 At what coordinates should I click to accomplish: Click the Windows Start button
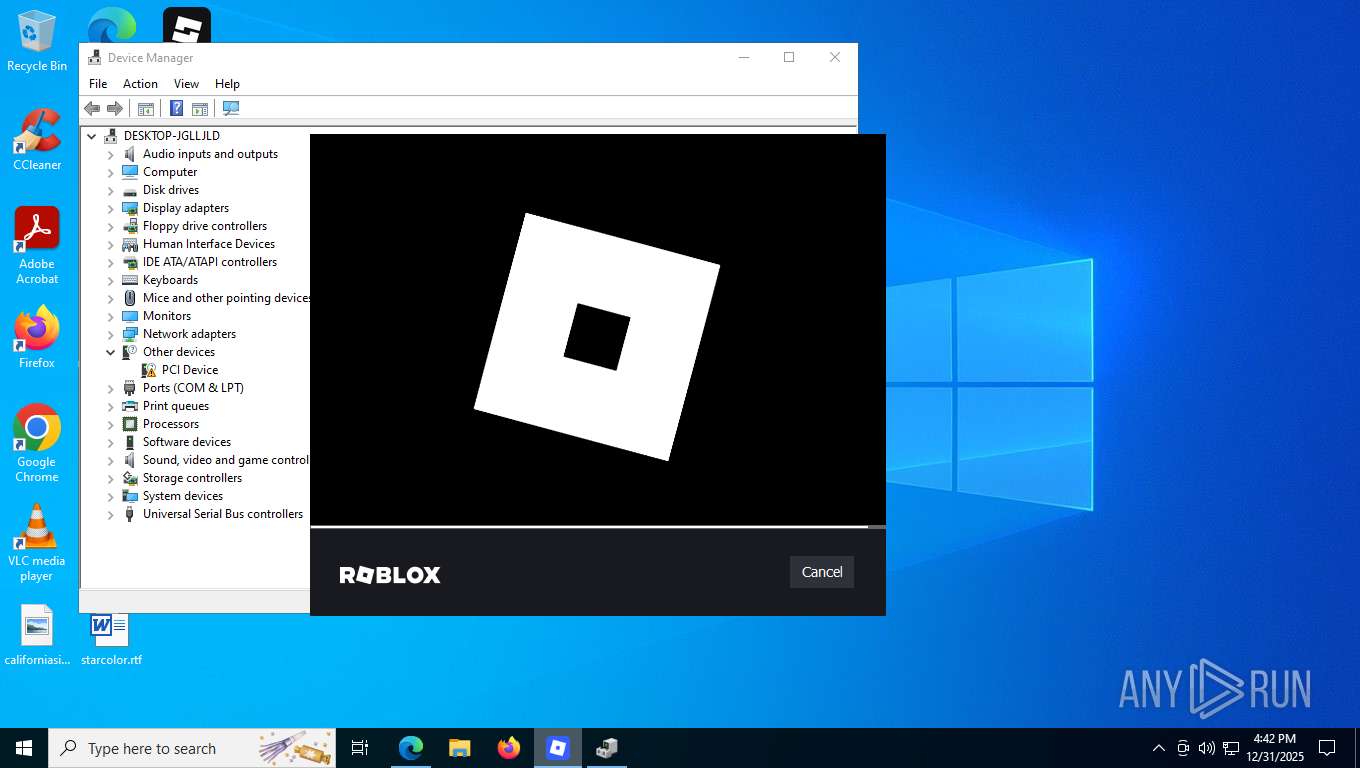pos(24,748)
